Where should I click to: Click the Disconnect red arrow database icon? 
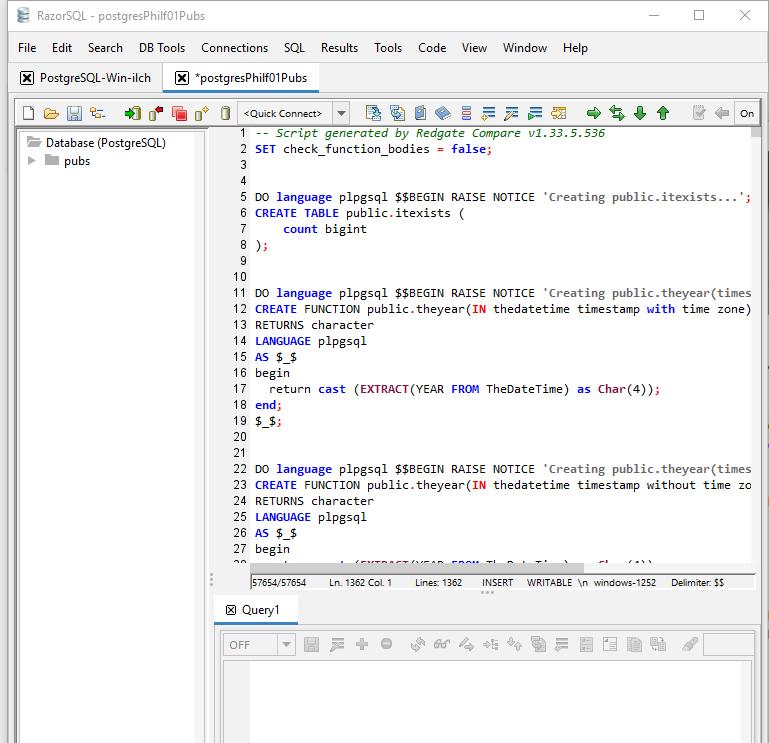[x=156, y=113]
